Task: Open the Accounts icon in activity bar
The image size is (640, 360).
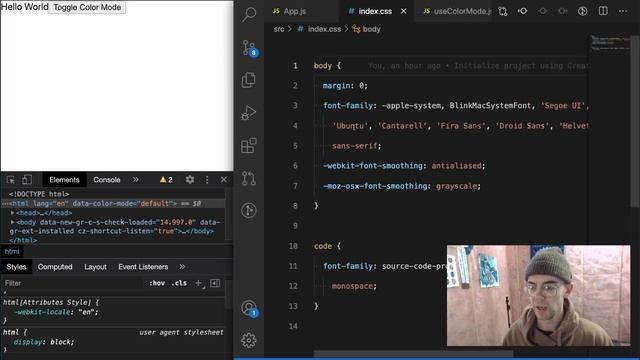Action: (249, 308)
